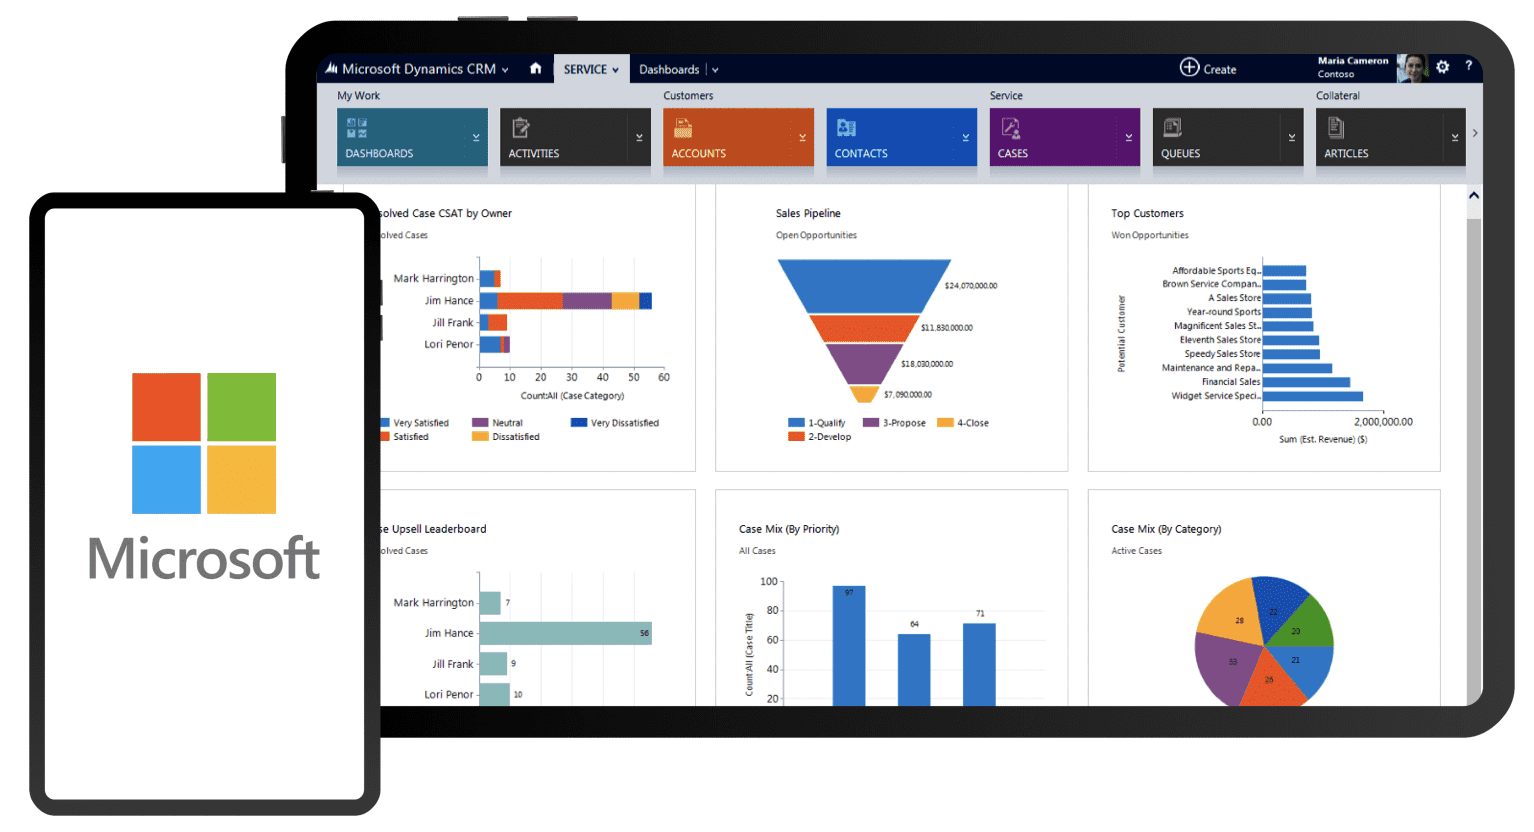Screen dimensions: 1534x832
Task: Click the 1-Qualify legend swatch
Action: click(x=796, y=423)
